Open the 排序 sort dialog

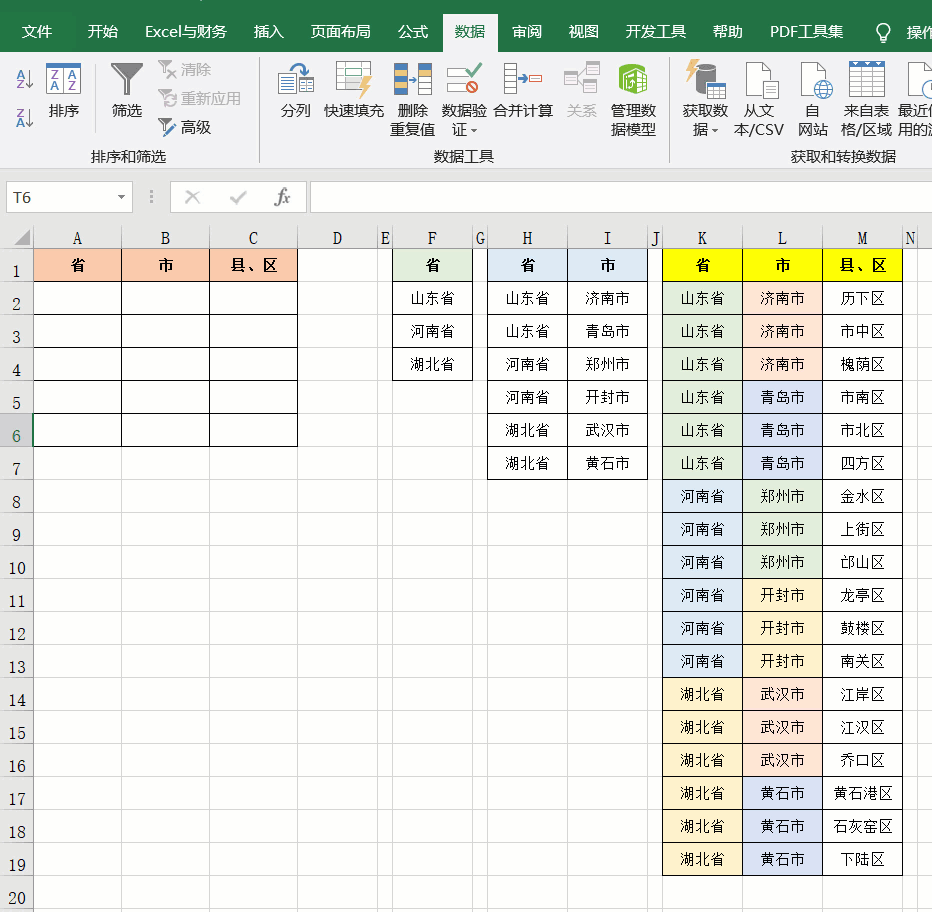point(64,90)
